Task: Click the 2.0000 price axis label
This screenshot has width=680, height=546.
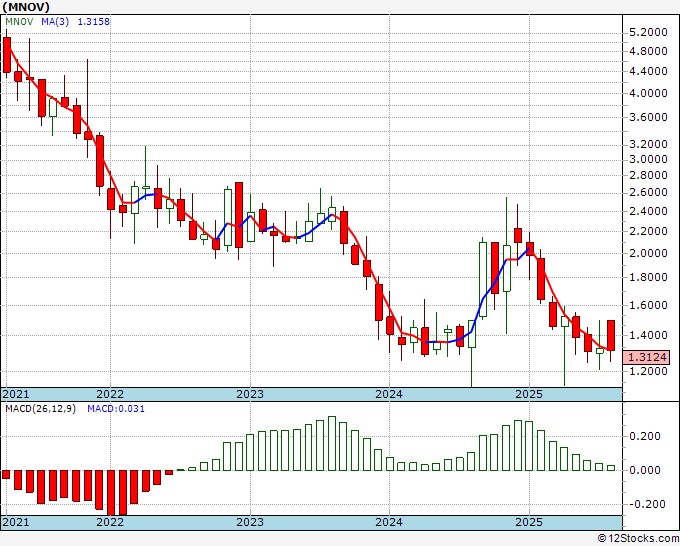Action: 648,253
